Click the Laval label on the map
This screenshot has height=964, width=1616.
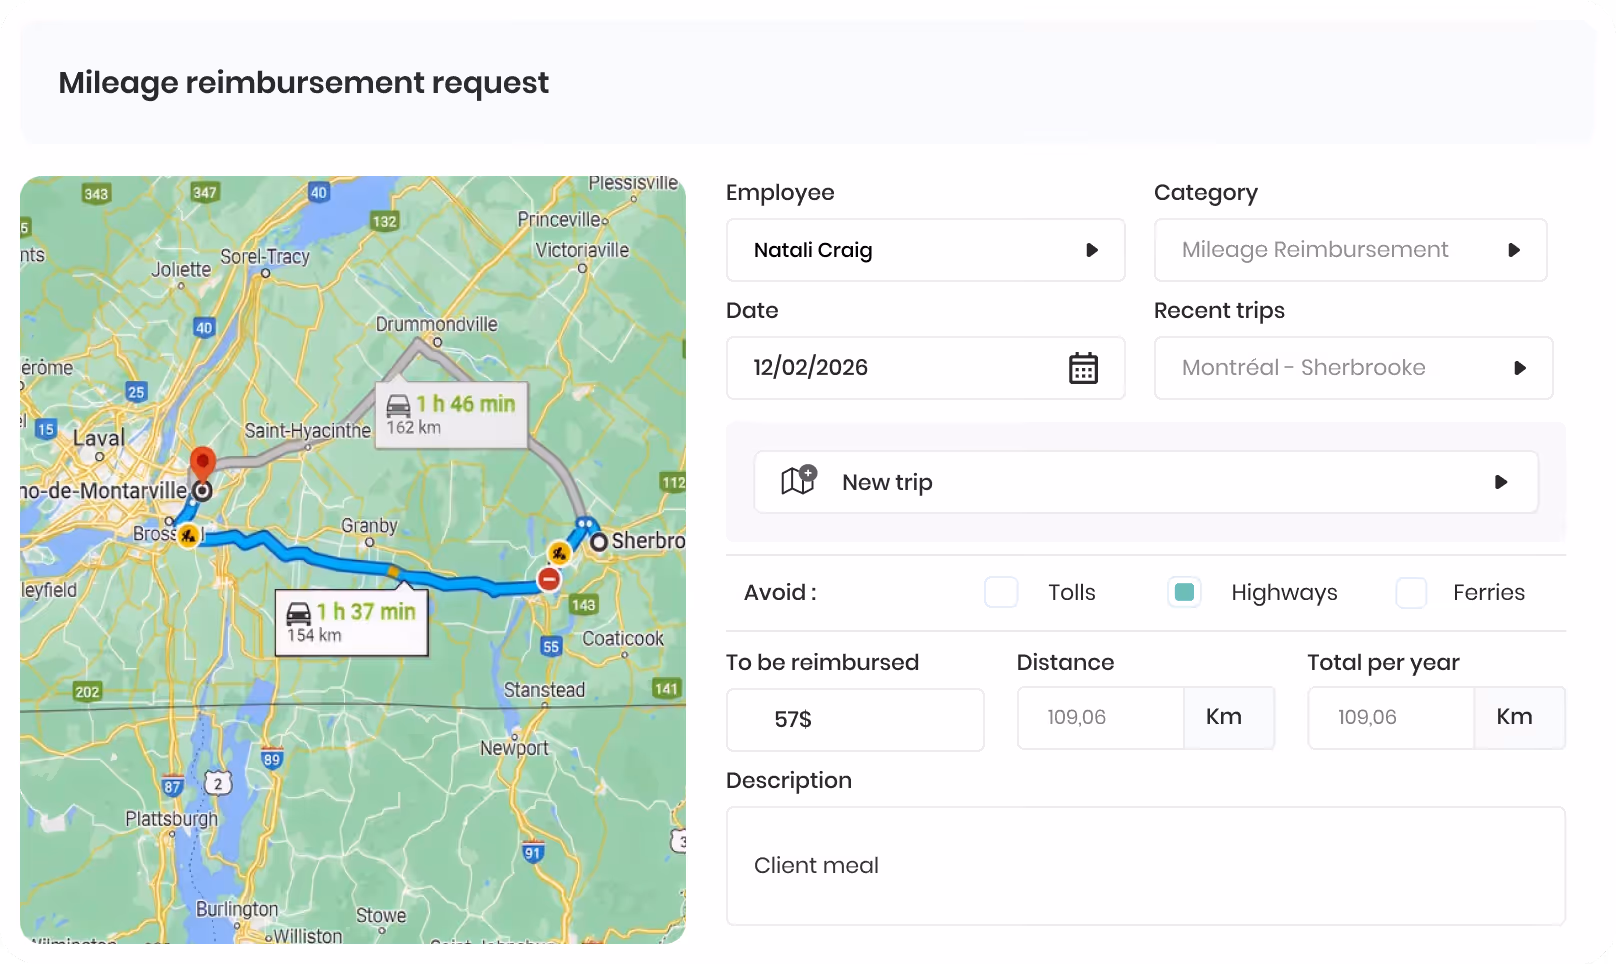[99, 438]
